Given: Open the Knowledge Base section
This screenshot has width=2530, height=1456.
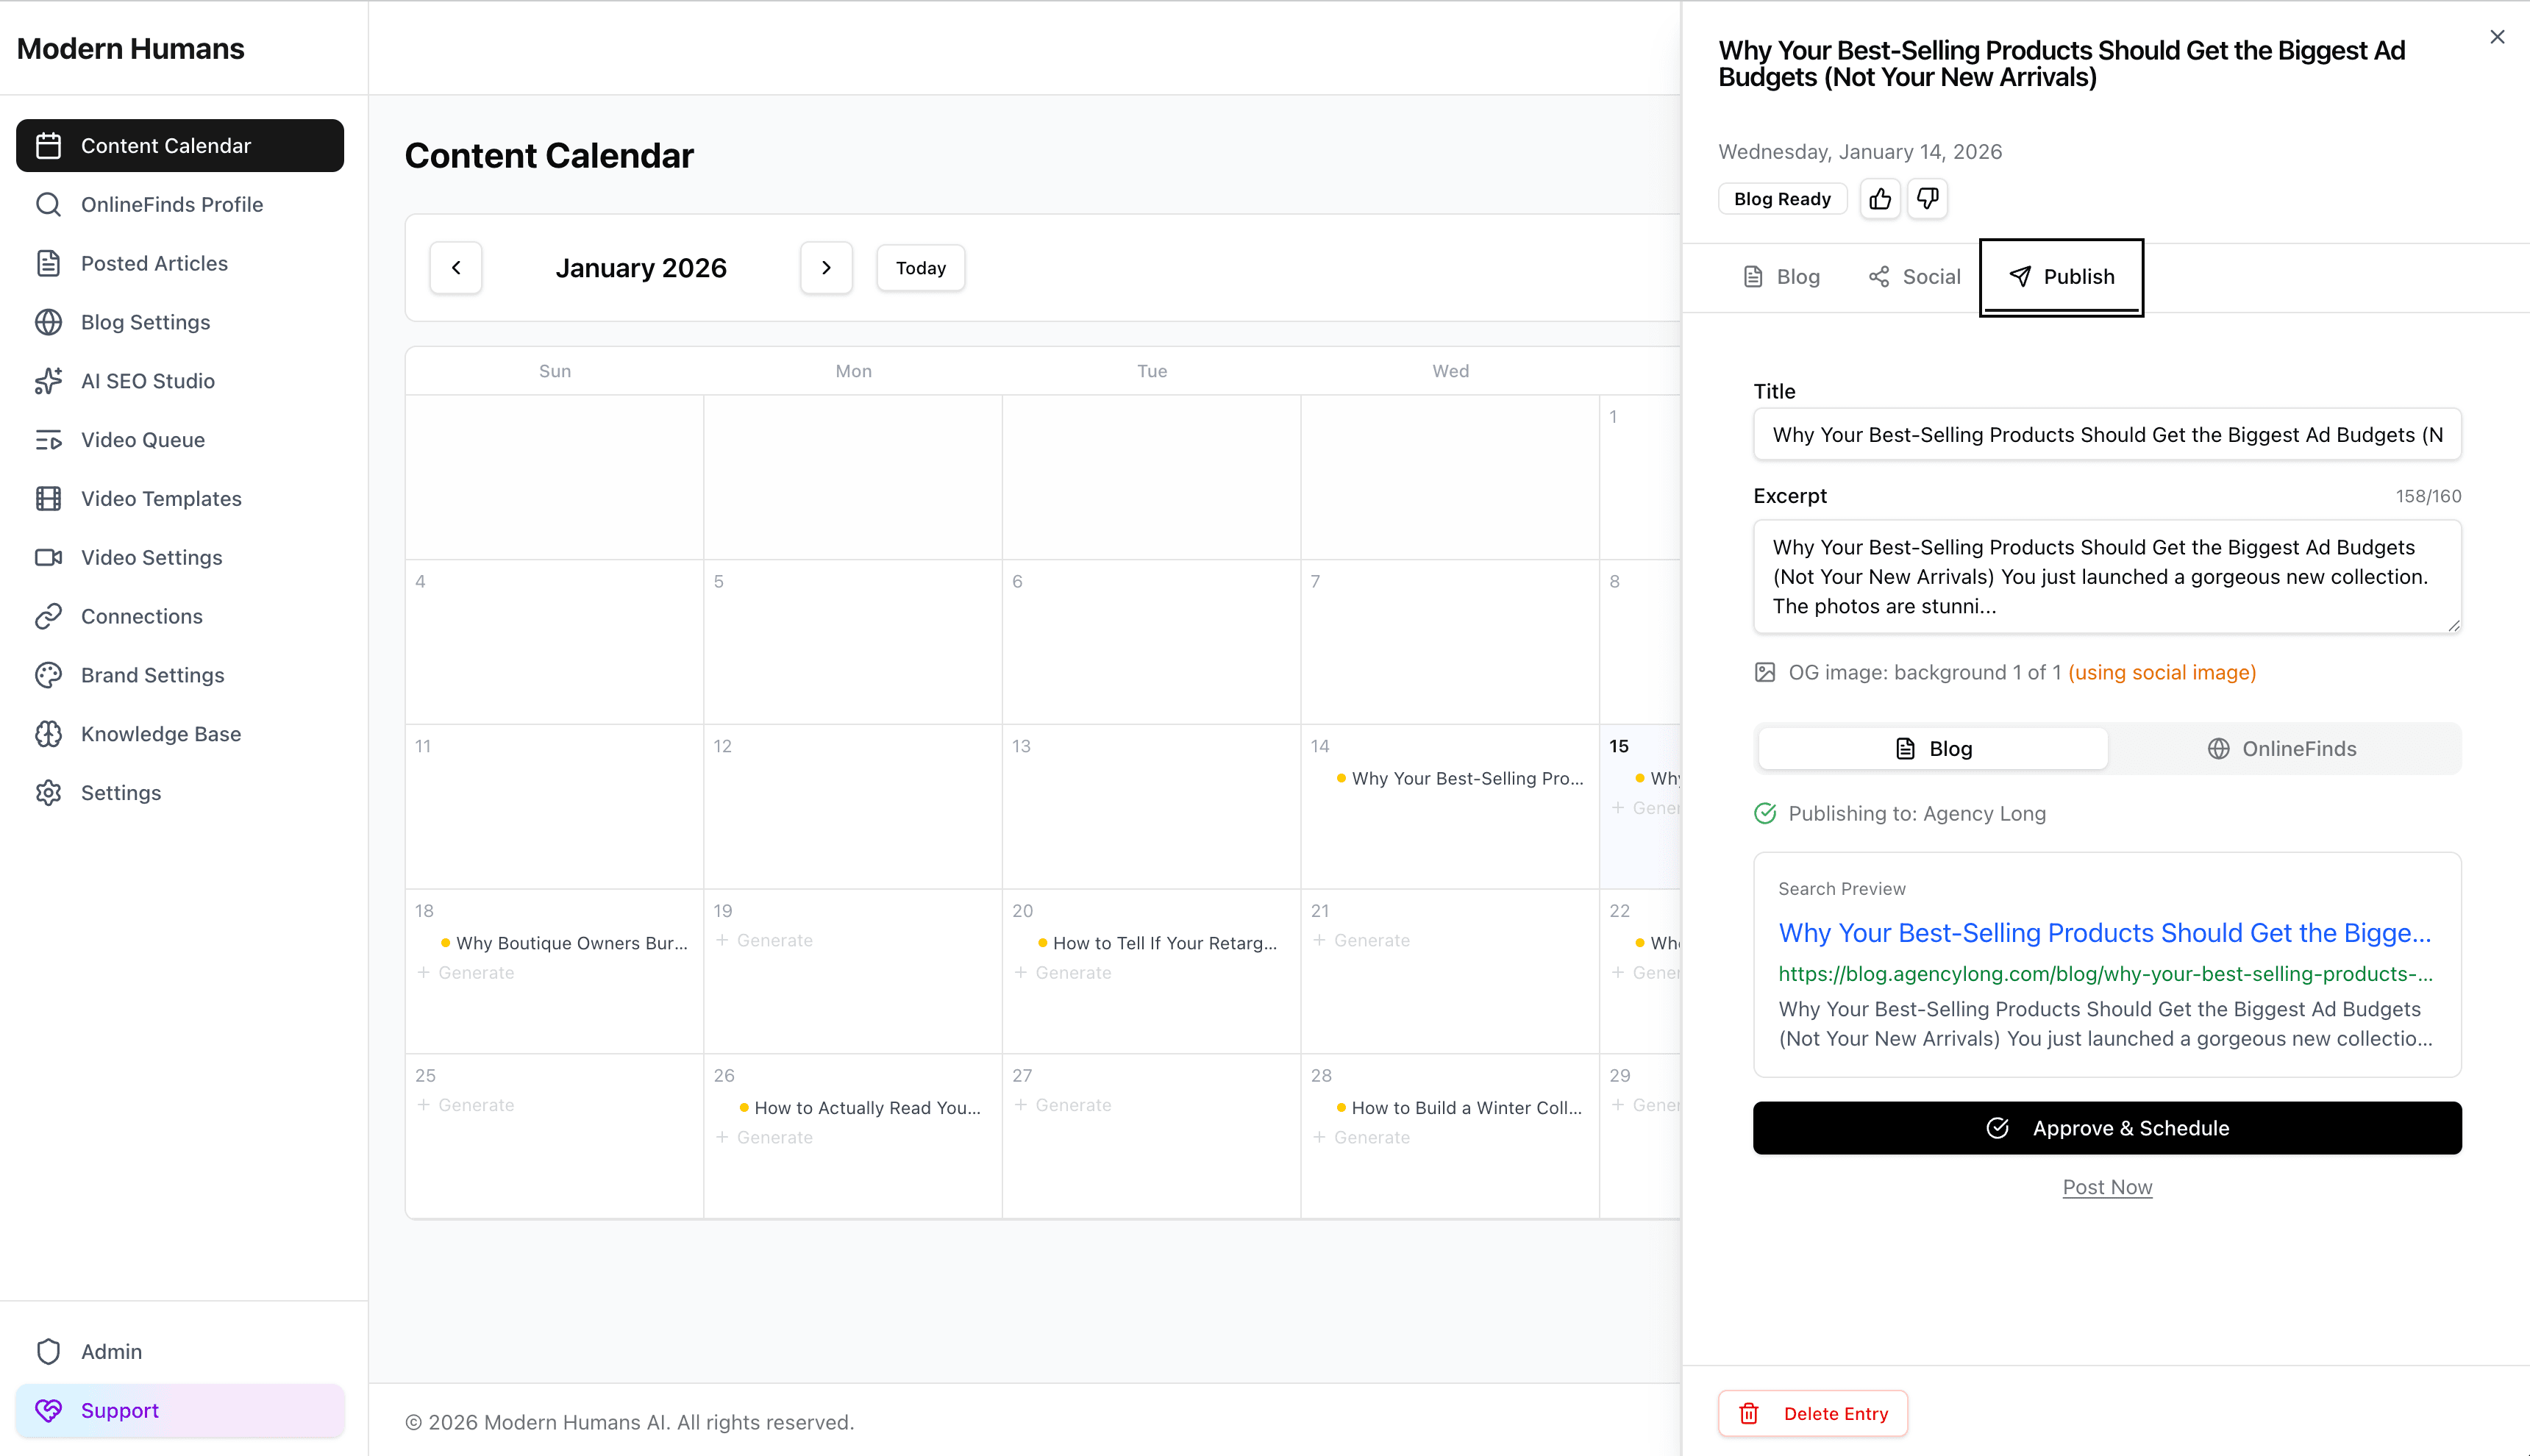Looking at the screenshot, I should click(x=161, y=733).
